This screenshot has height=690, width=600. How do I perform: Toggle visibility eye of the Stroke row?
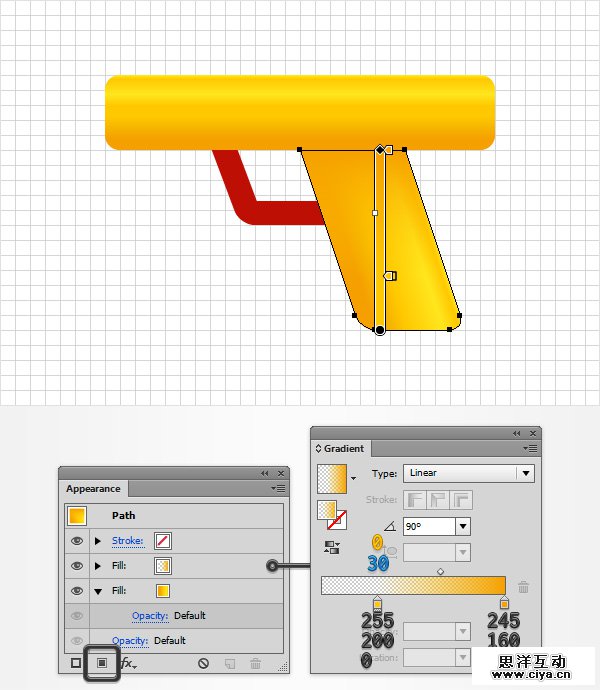click(77, 541)
